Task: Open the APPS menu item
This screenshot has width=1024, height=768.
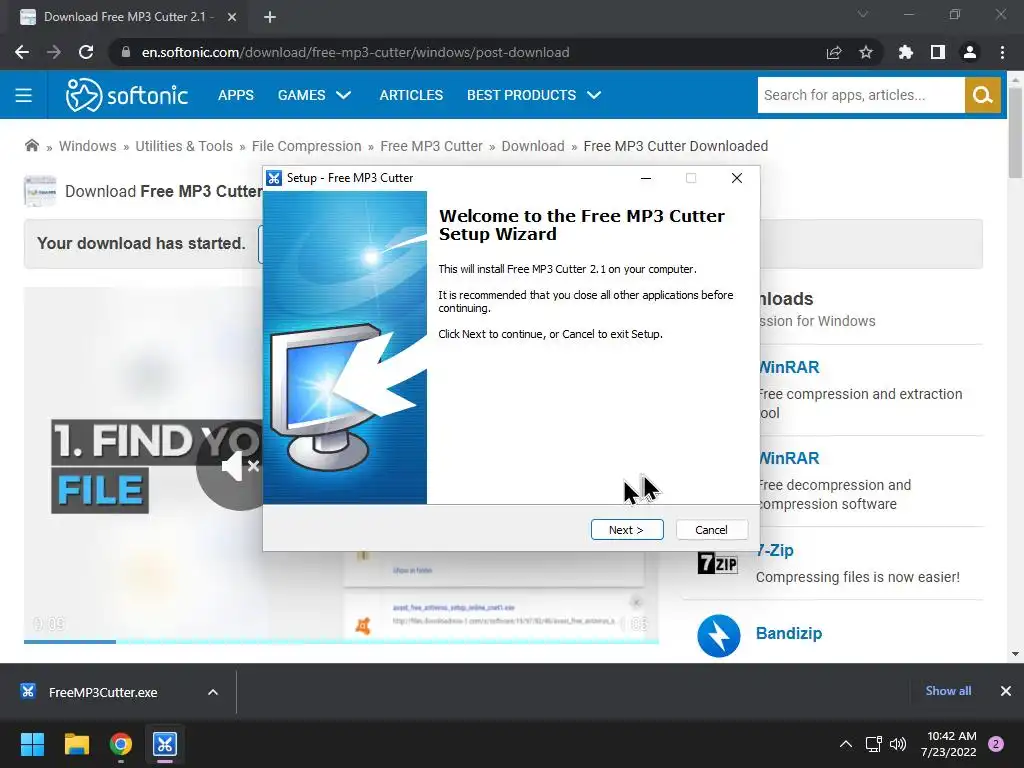Action: (x=236, y=95)
